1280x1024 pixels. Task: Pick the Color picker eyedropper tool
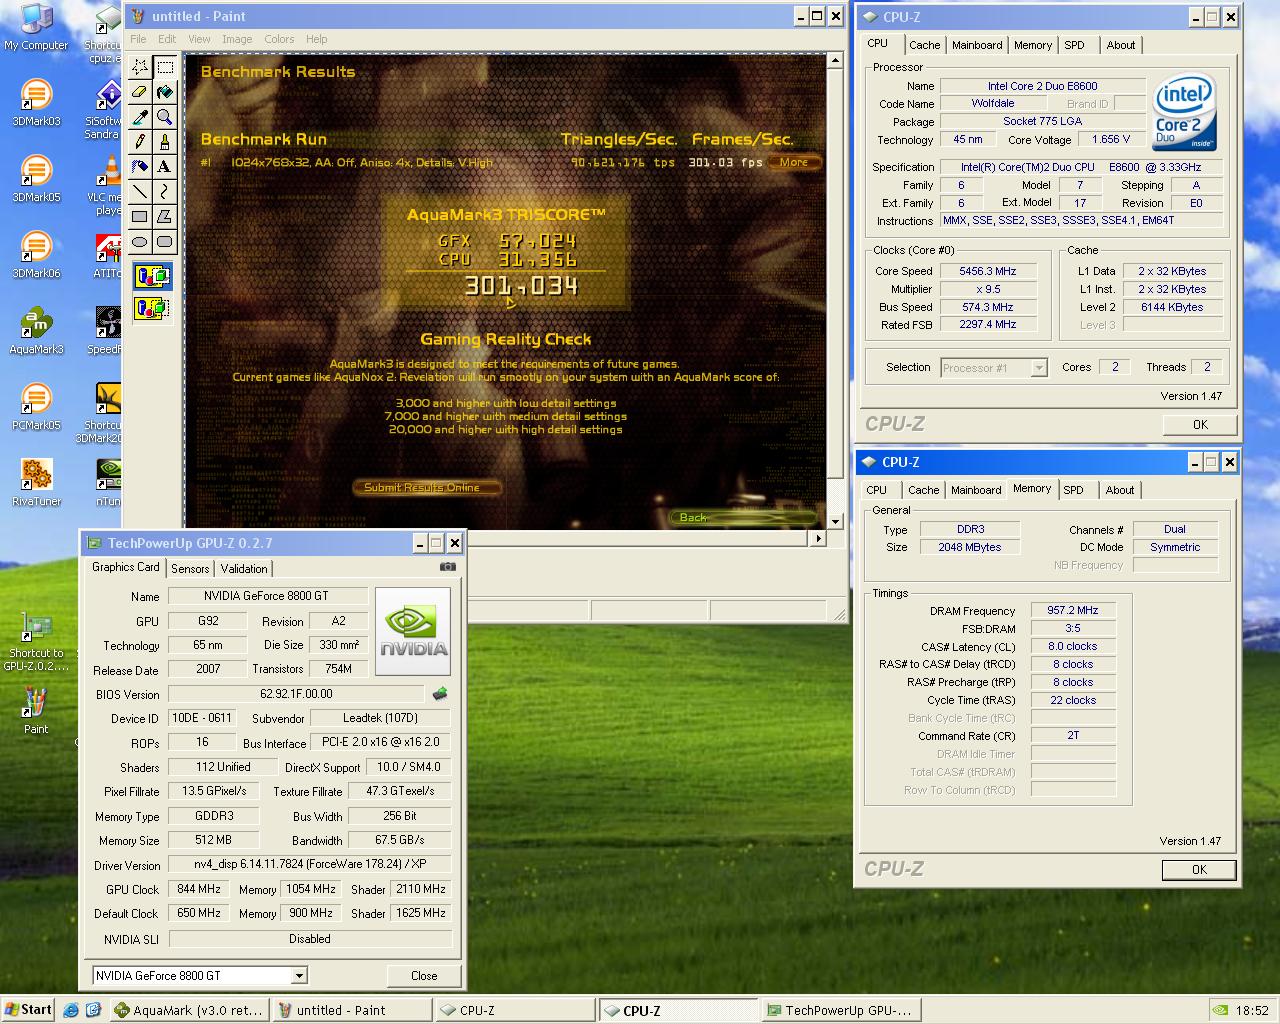140,117
